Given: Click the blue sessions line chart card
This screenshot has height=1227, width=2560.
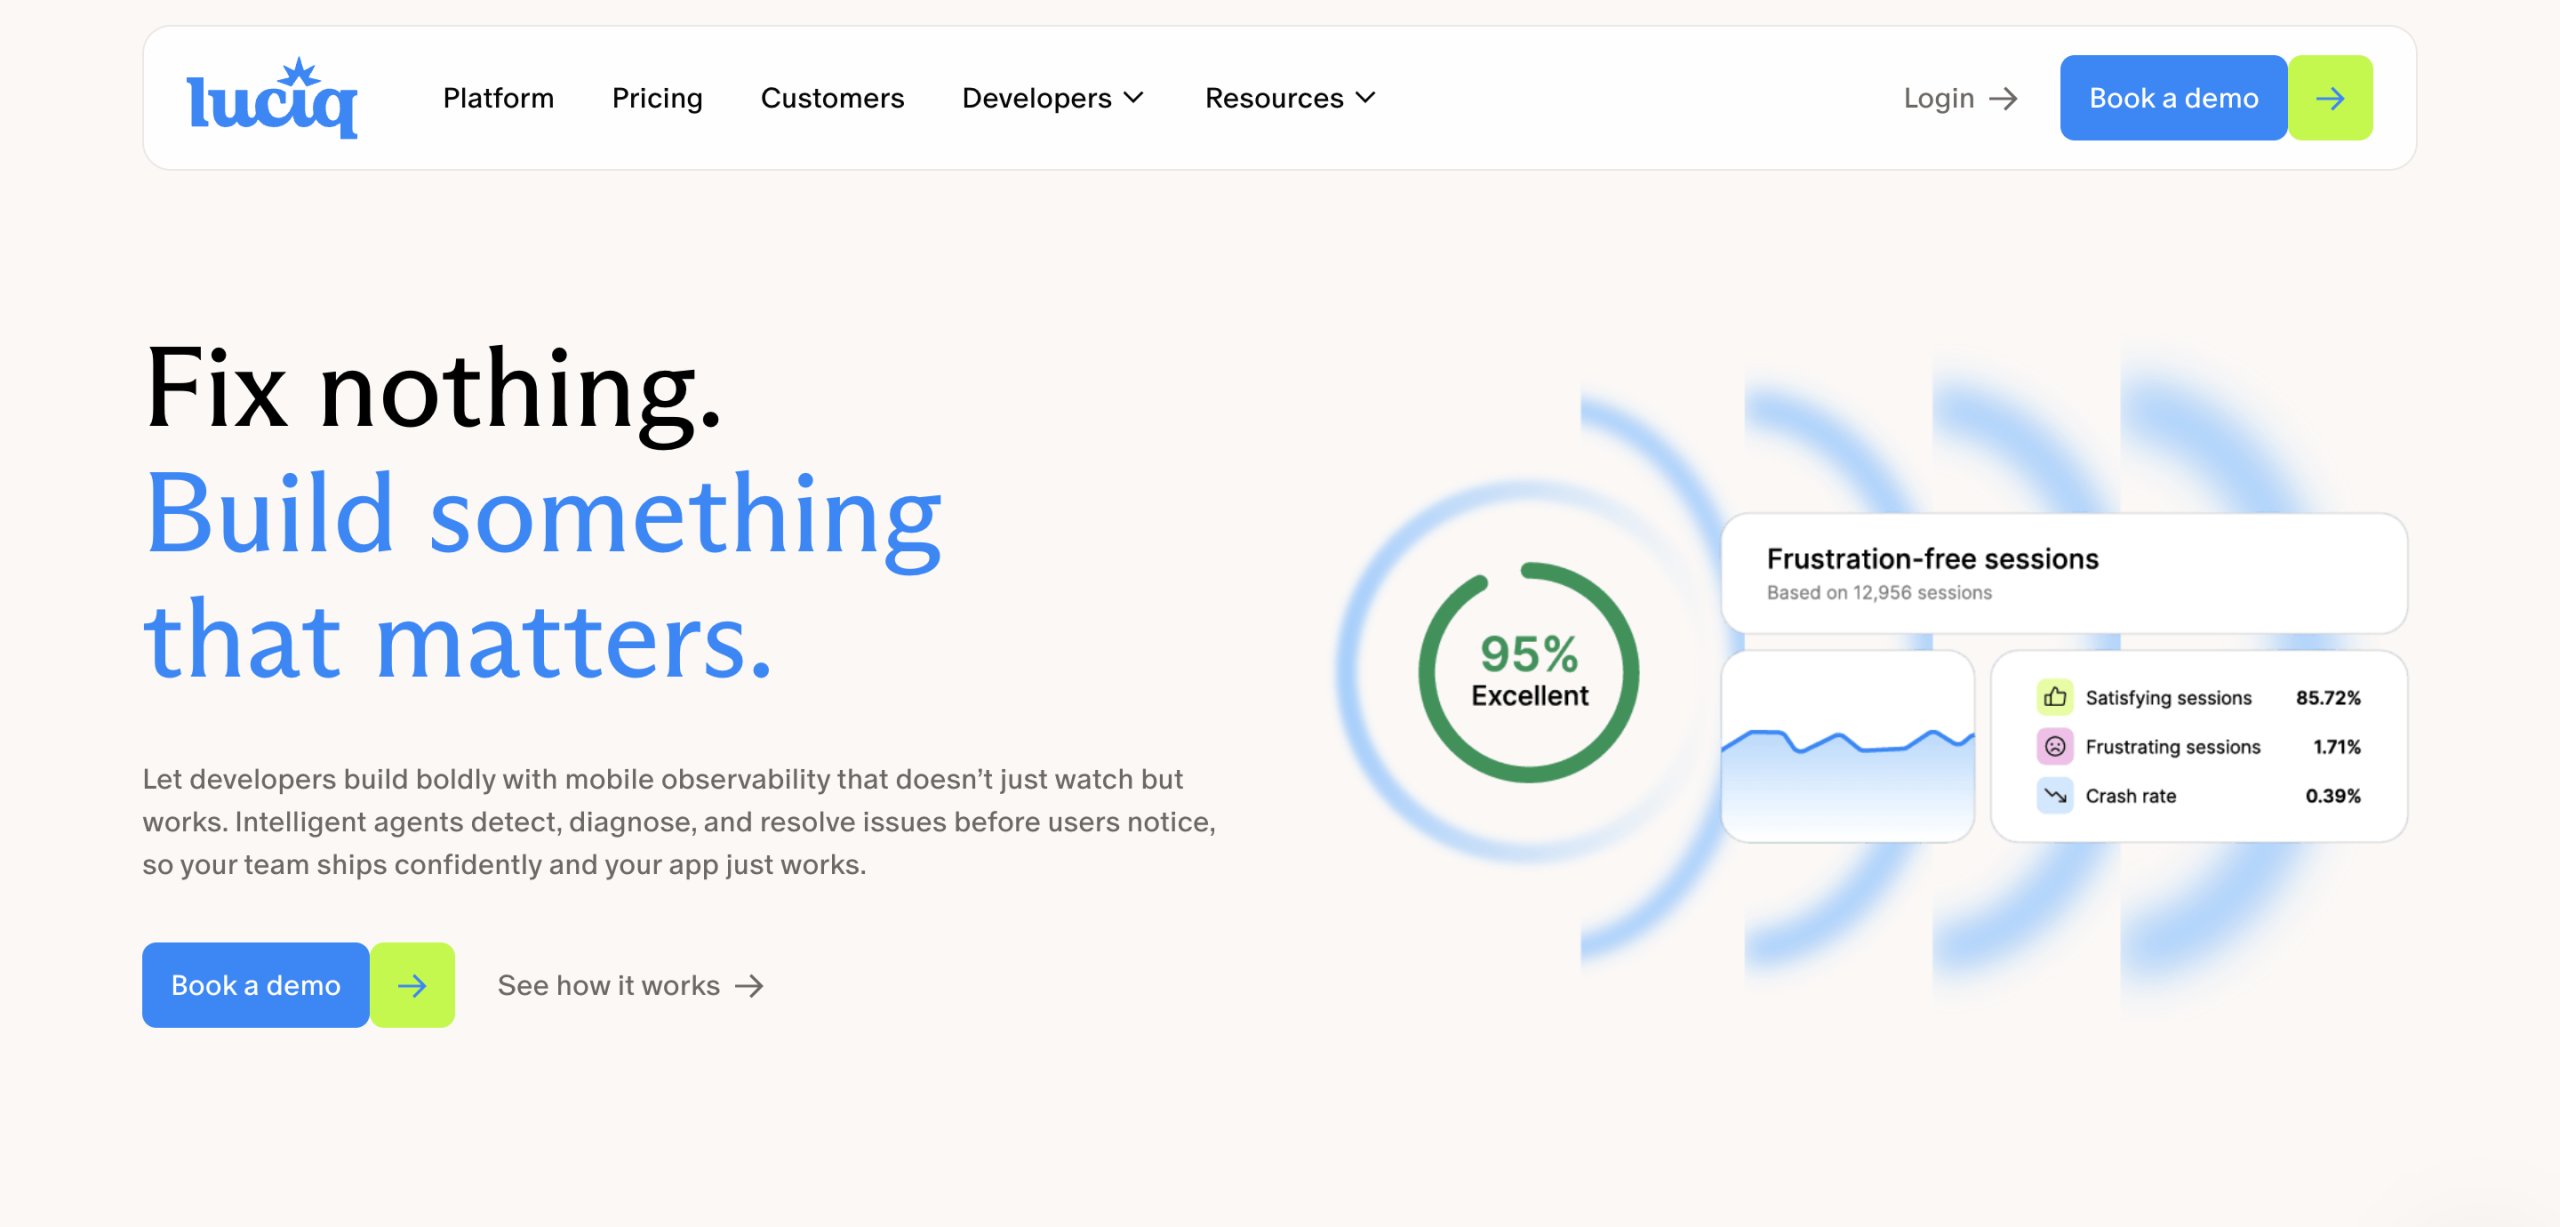Looking at the screenshot, I should pyautogui.click(x=1847, y=748).
